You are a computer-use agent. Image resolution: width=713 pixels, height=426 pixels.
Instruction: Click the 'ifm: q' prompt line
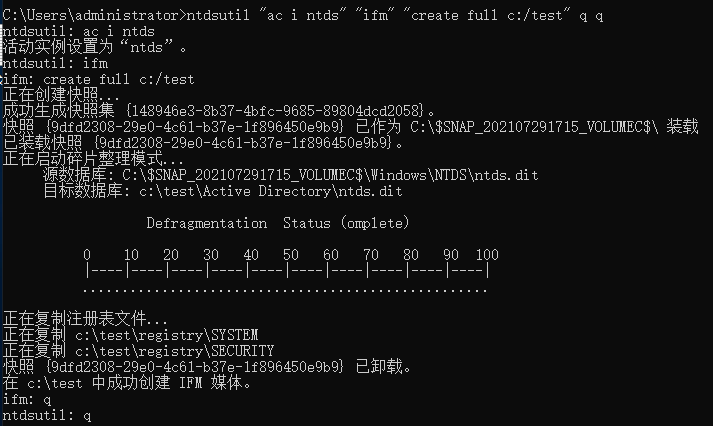pos(27,400)
